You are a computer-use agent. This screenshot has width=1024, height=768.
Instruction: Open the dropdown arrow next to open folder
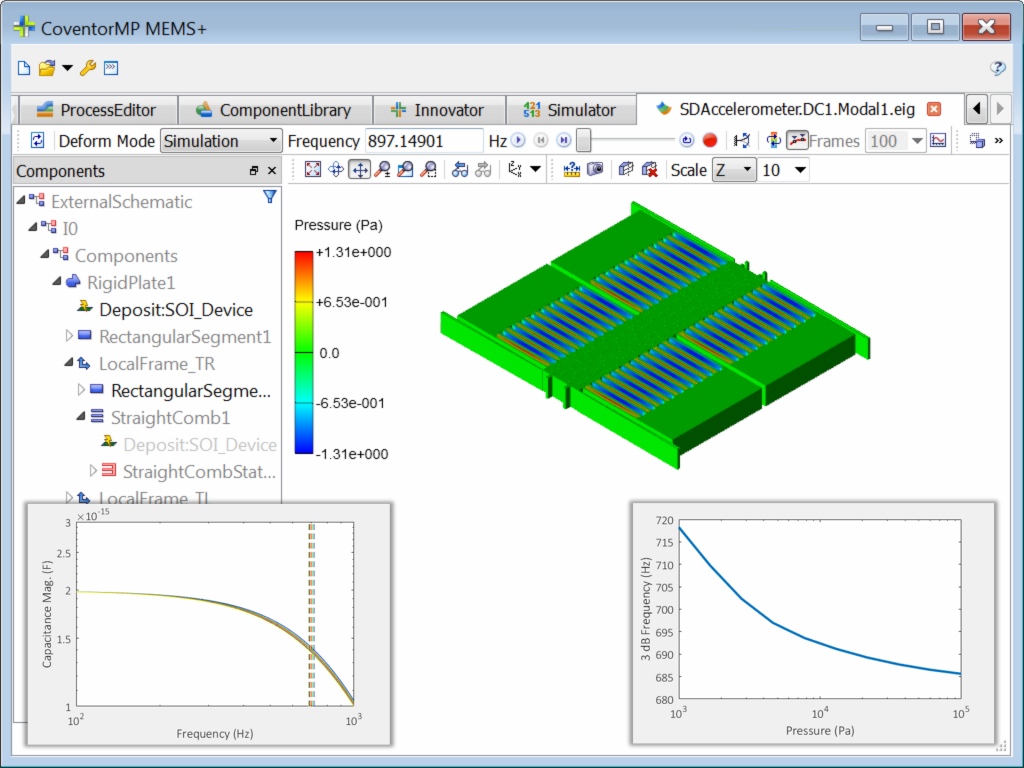click(x=67, y=68)
